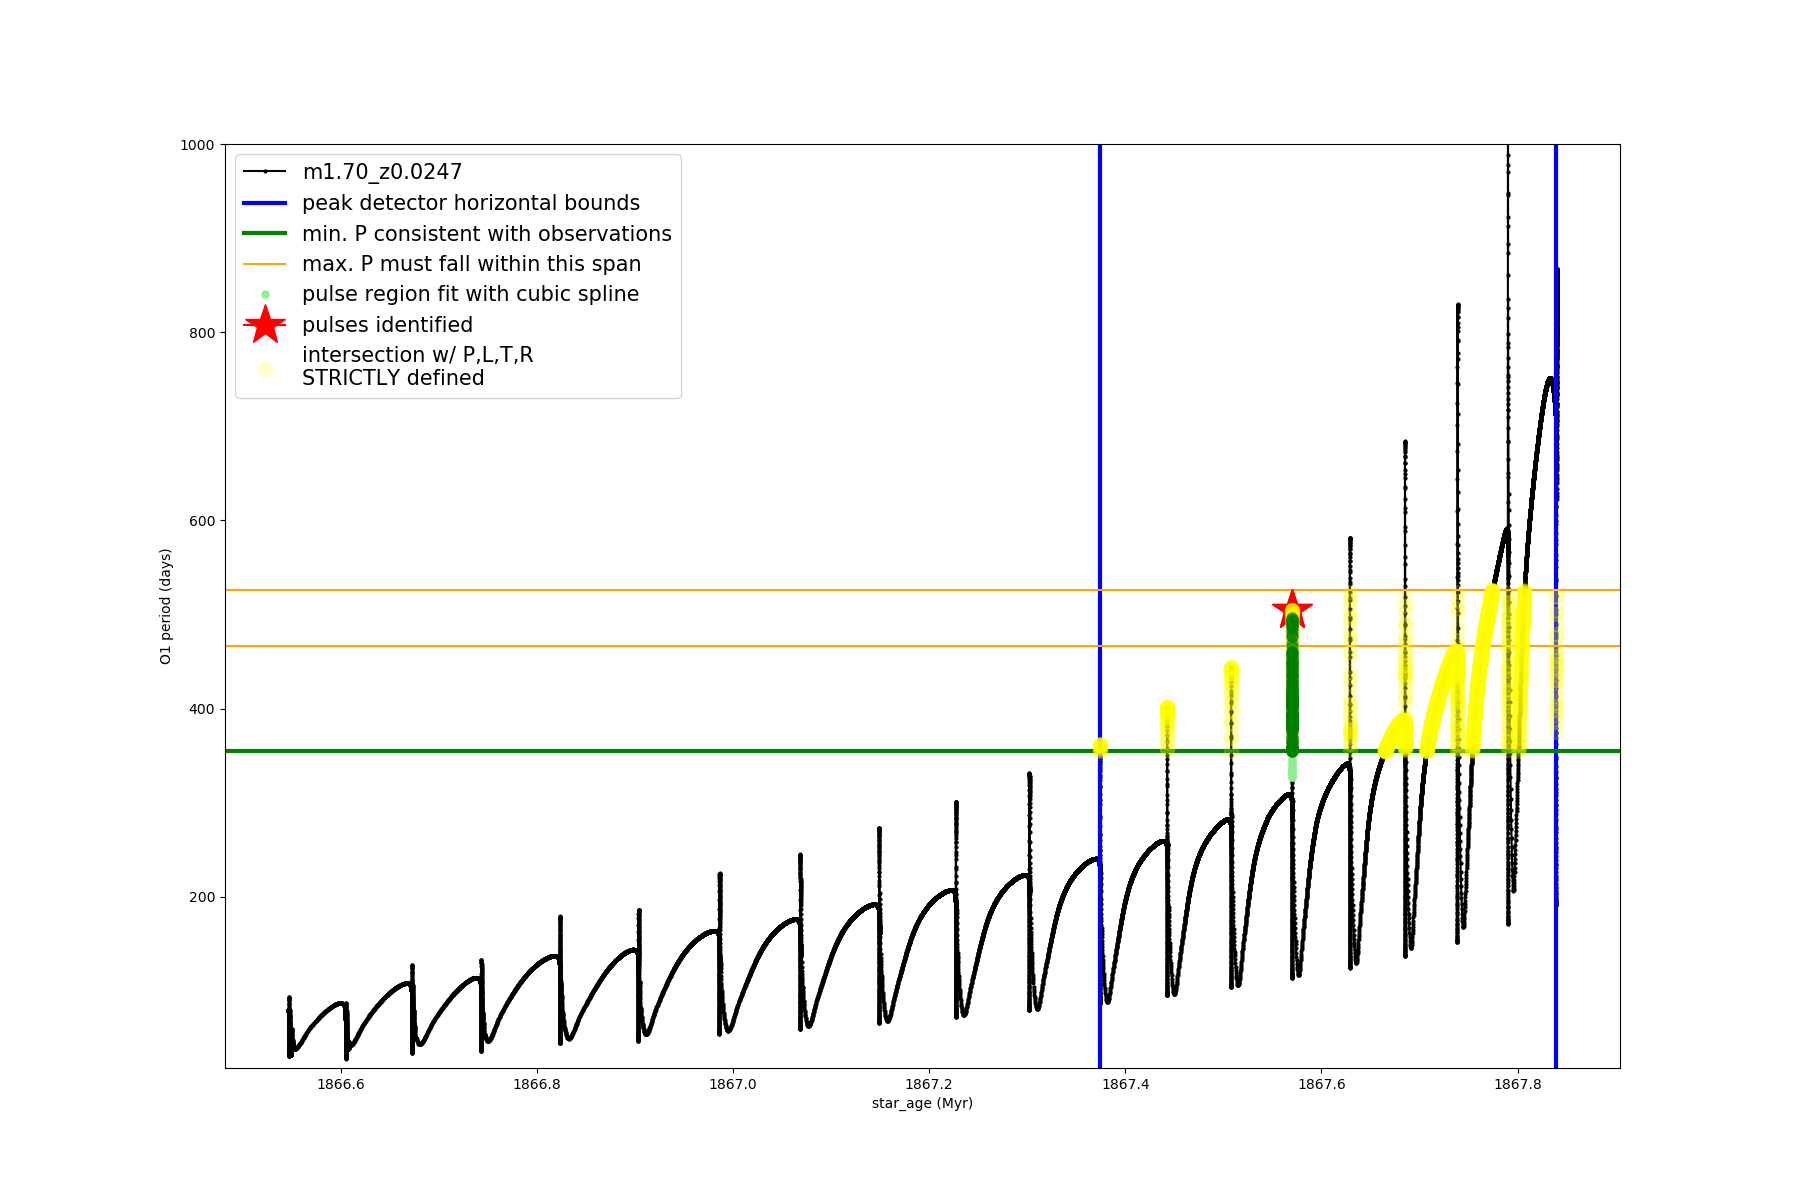Click the 'pulses identified' legend label

pyautogui.click(x=387, y=325)
